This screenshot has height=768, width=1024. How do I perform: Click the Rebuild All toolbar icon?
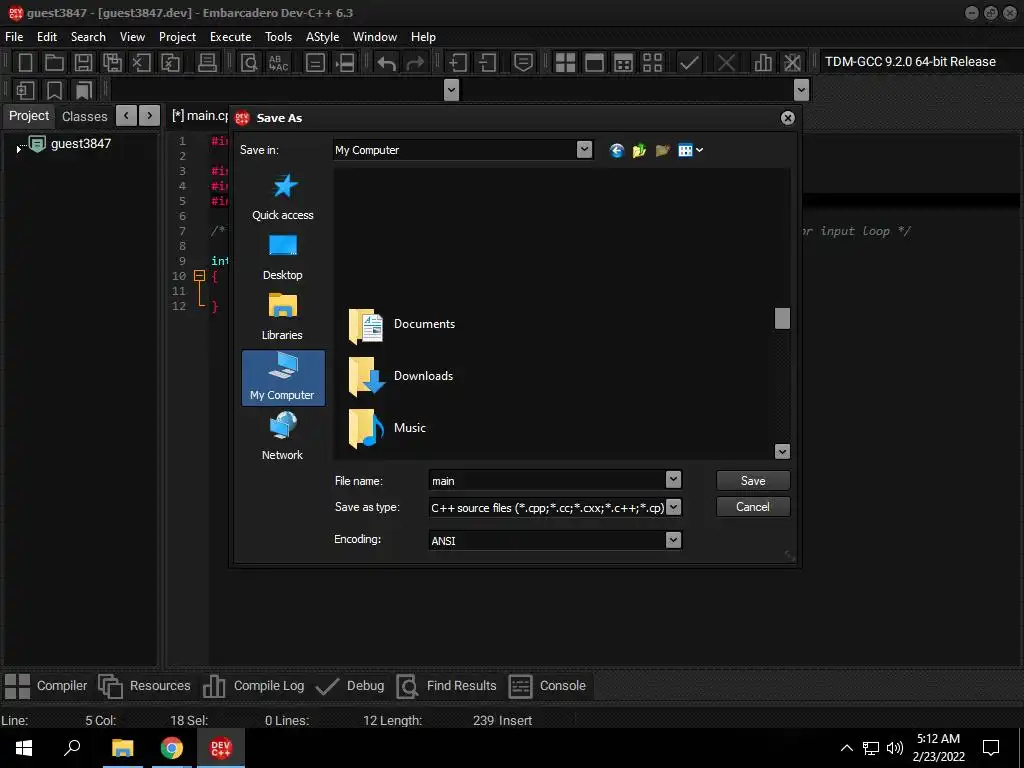point(652,63)
